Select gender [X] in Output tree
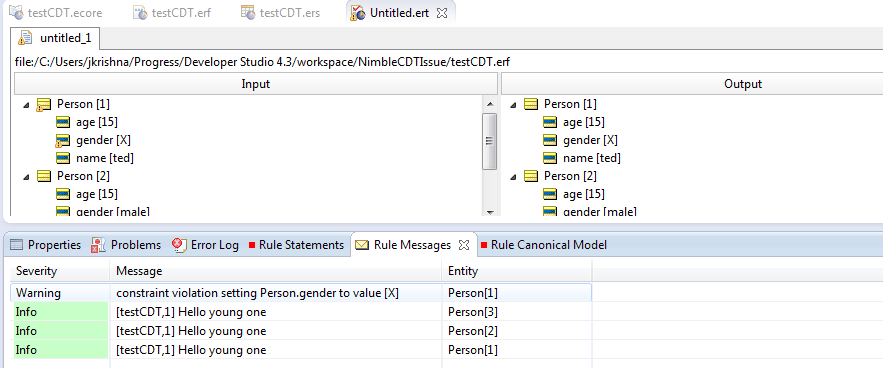This screenshot has width=883, height=368. [x=590, y=140]
